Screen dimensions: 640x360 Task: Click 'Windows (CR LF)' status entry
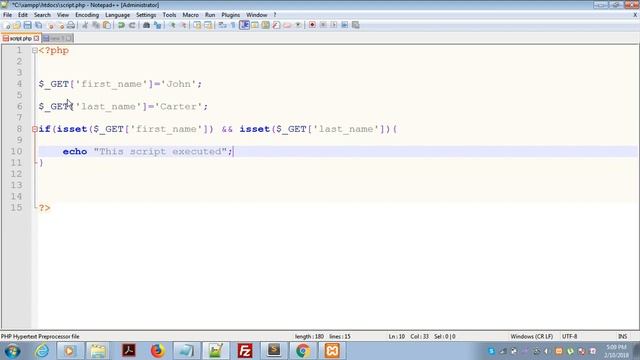point(531,337)
